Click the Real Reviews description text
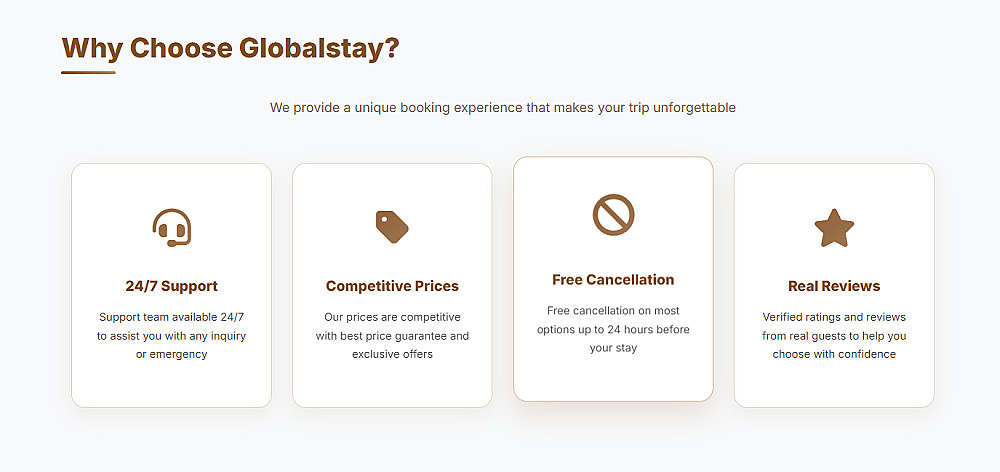The width and height of the screenshot is (1000, 472). pos(834,335)
